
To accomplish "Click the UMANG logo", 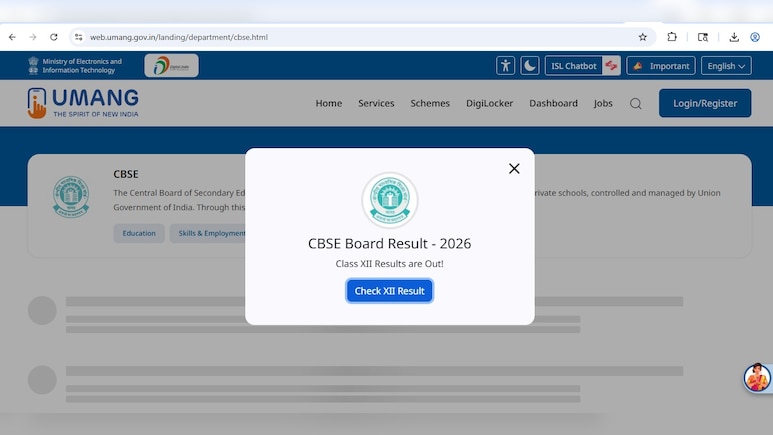I will click(x=83, y=103).
